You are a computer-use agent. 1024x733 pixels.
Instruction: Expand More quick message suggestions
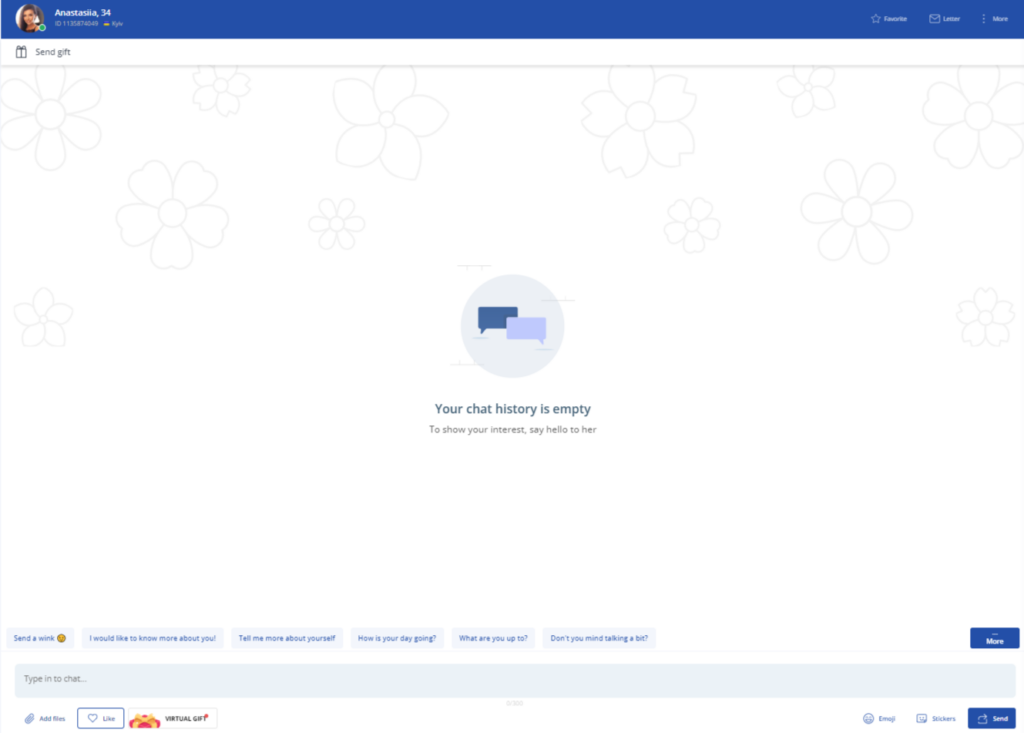(994, 638)
